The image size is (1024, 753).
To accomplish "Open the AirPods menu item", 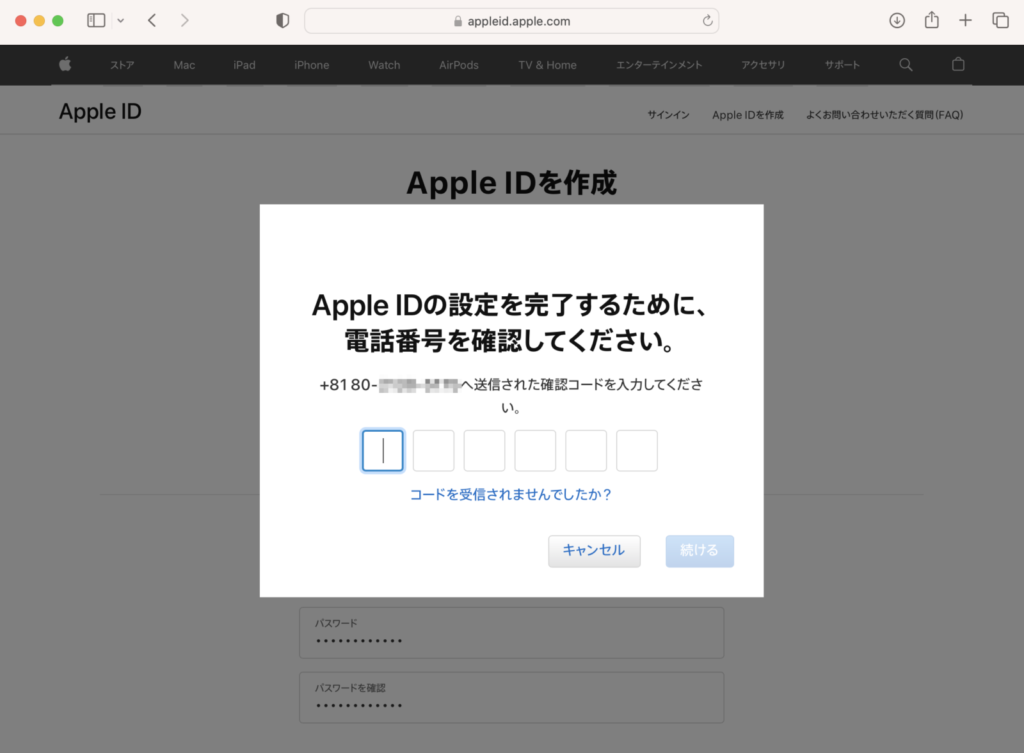I will (x=458, y=65).
